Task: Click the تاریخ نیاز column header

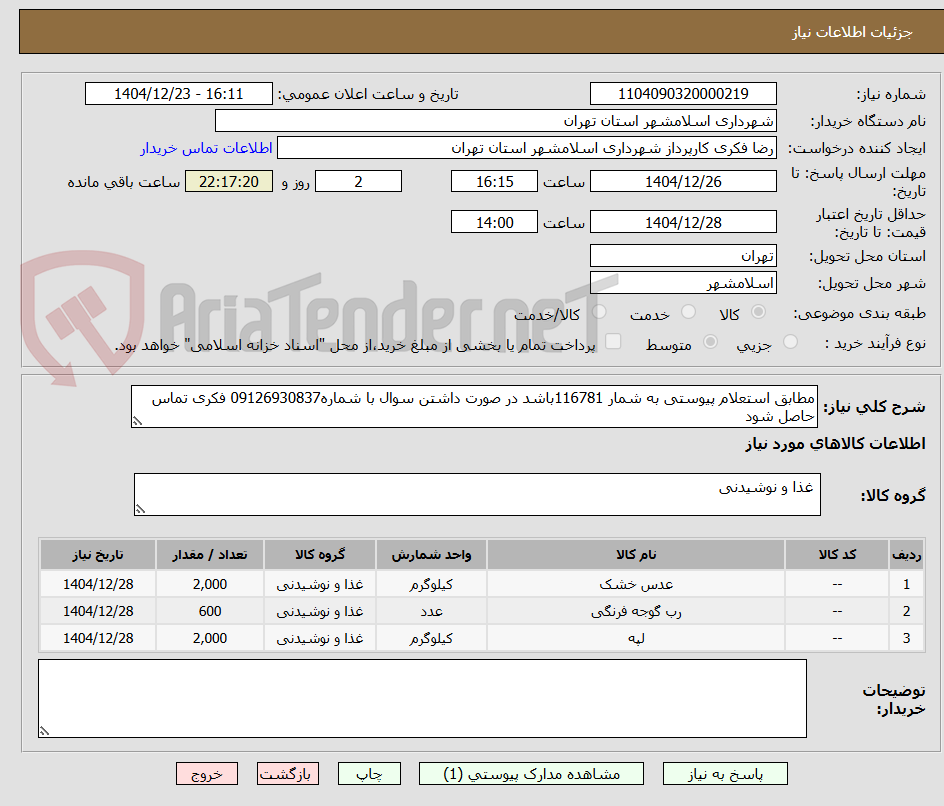Action: pos(98,554)
